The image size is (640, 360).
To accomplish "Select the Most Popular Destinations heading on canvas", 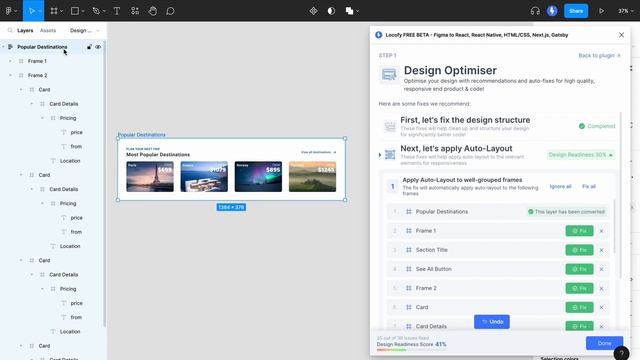I will [158, 155].
